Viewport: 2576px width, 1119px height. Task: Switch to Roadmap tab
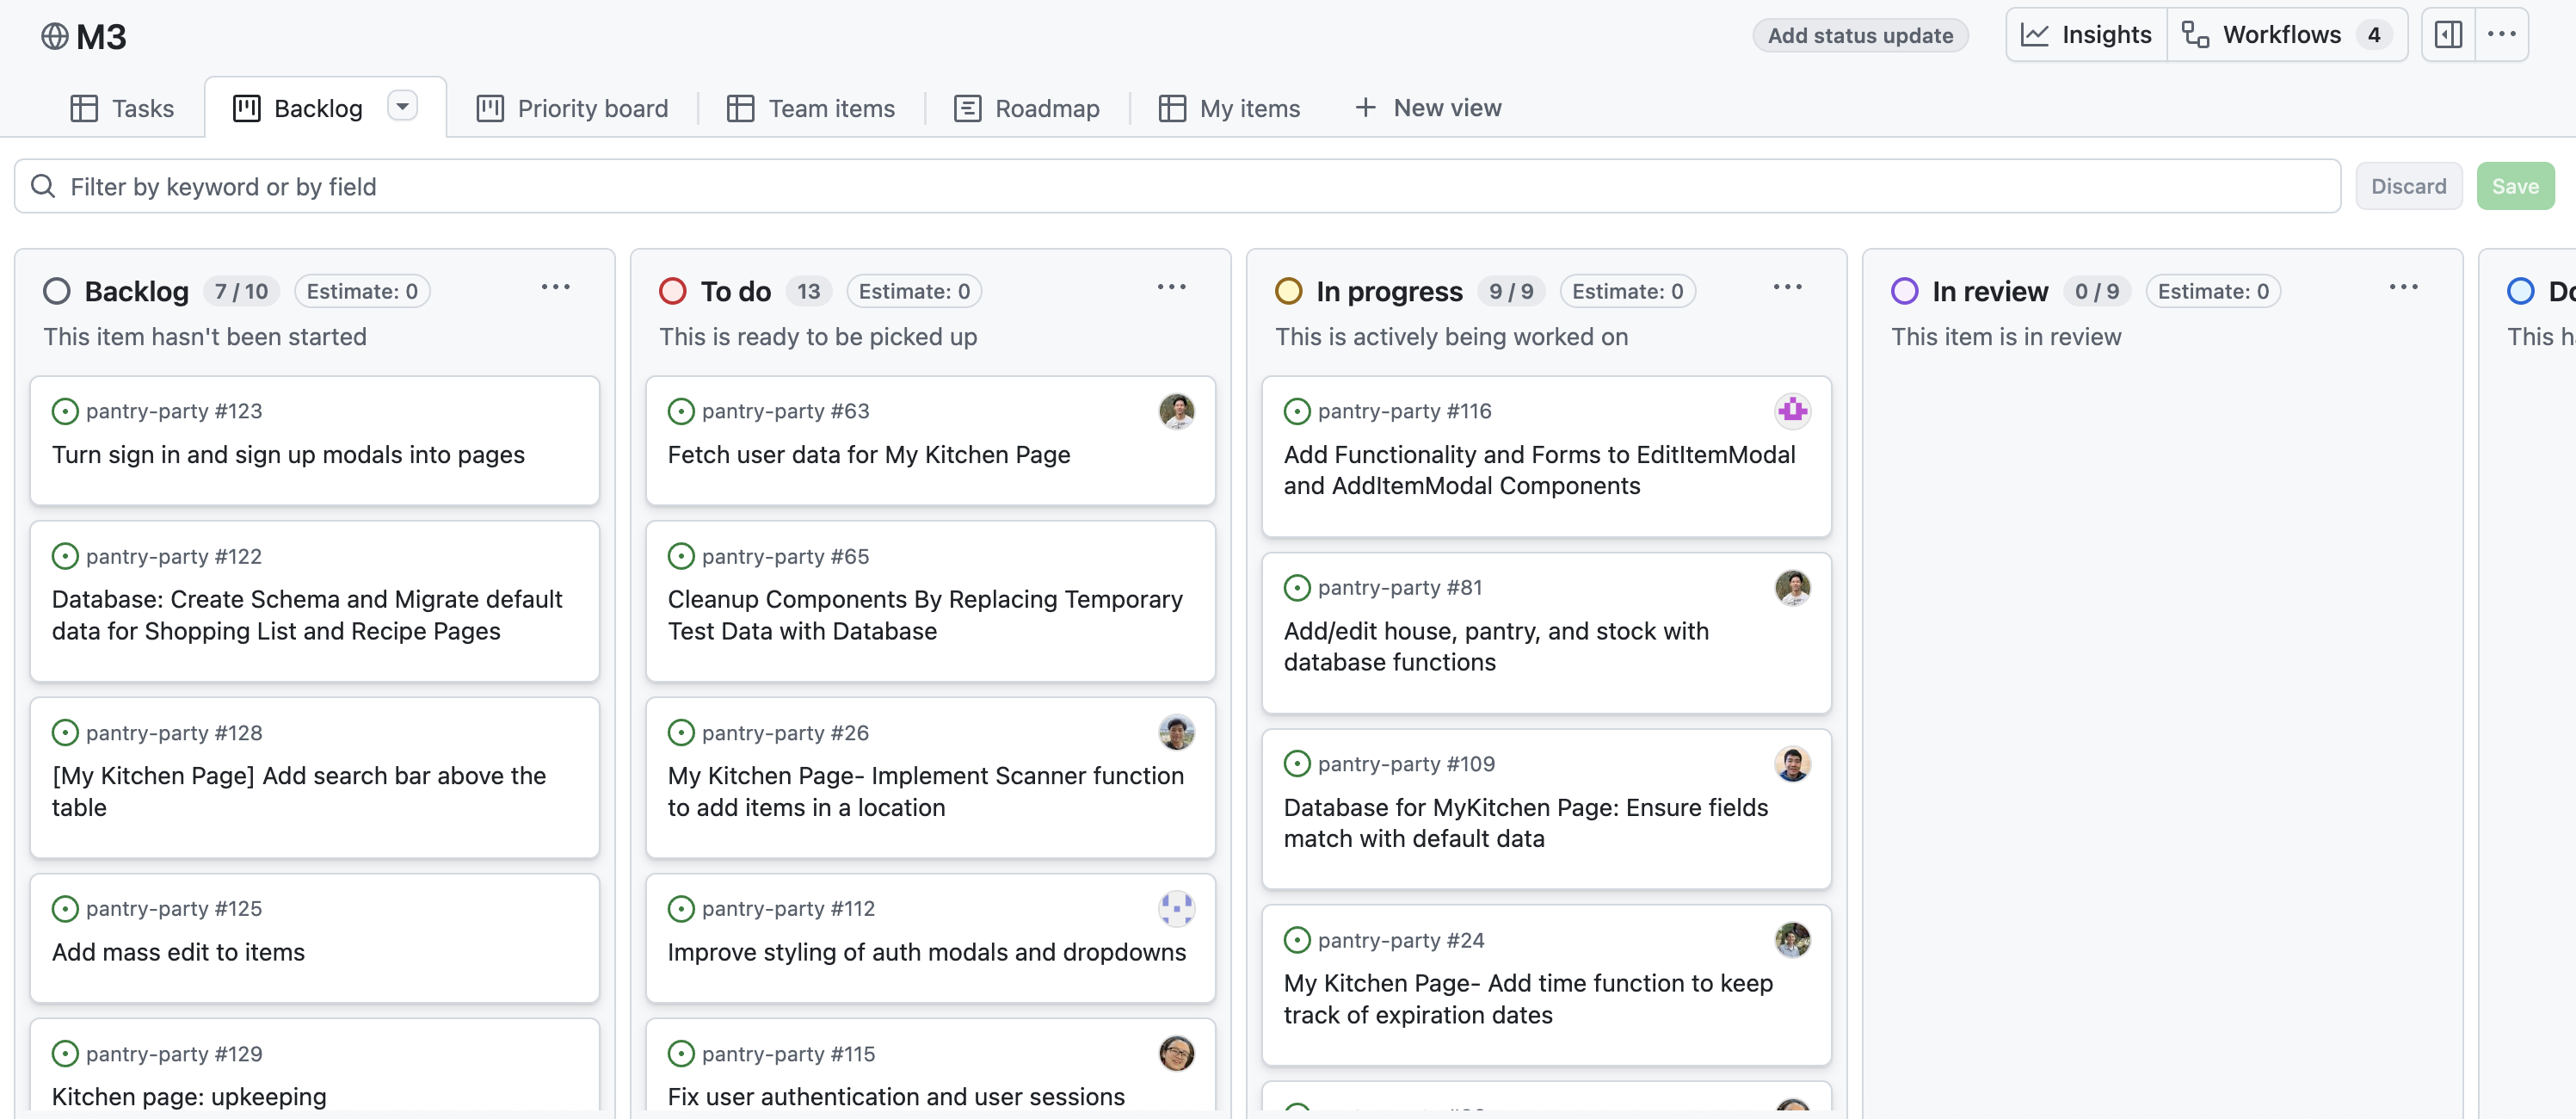[1027, 108]
